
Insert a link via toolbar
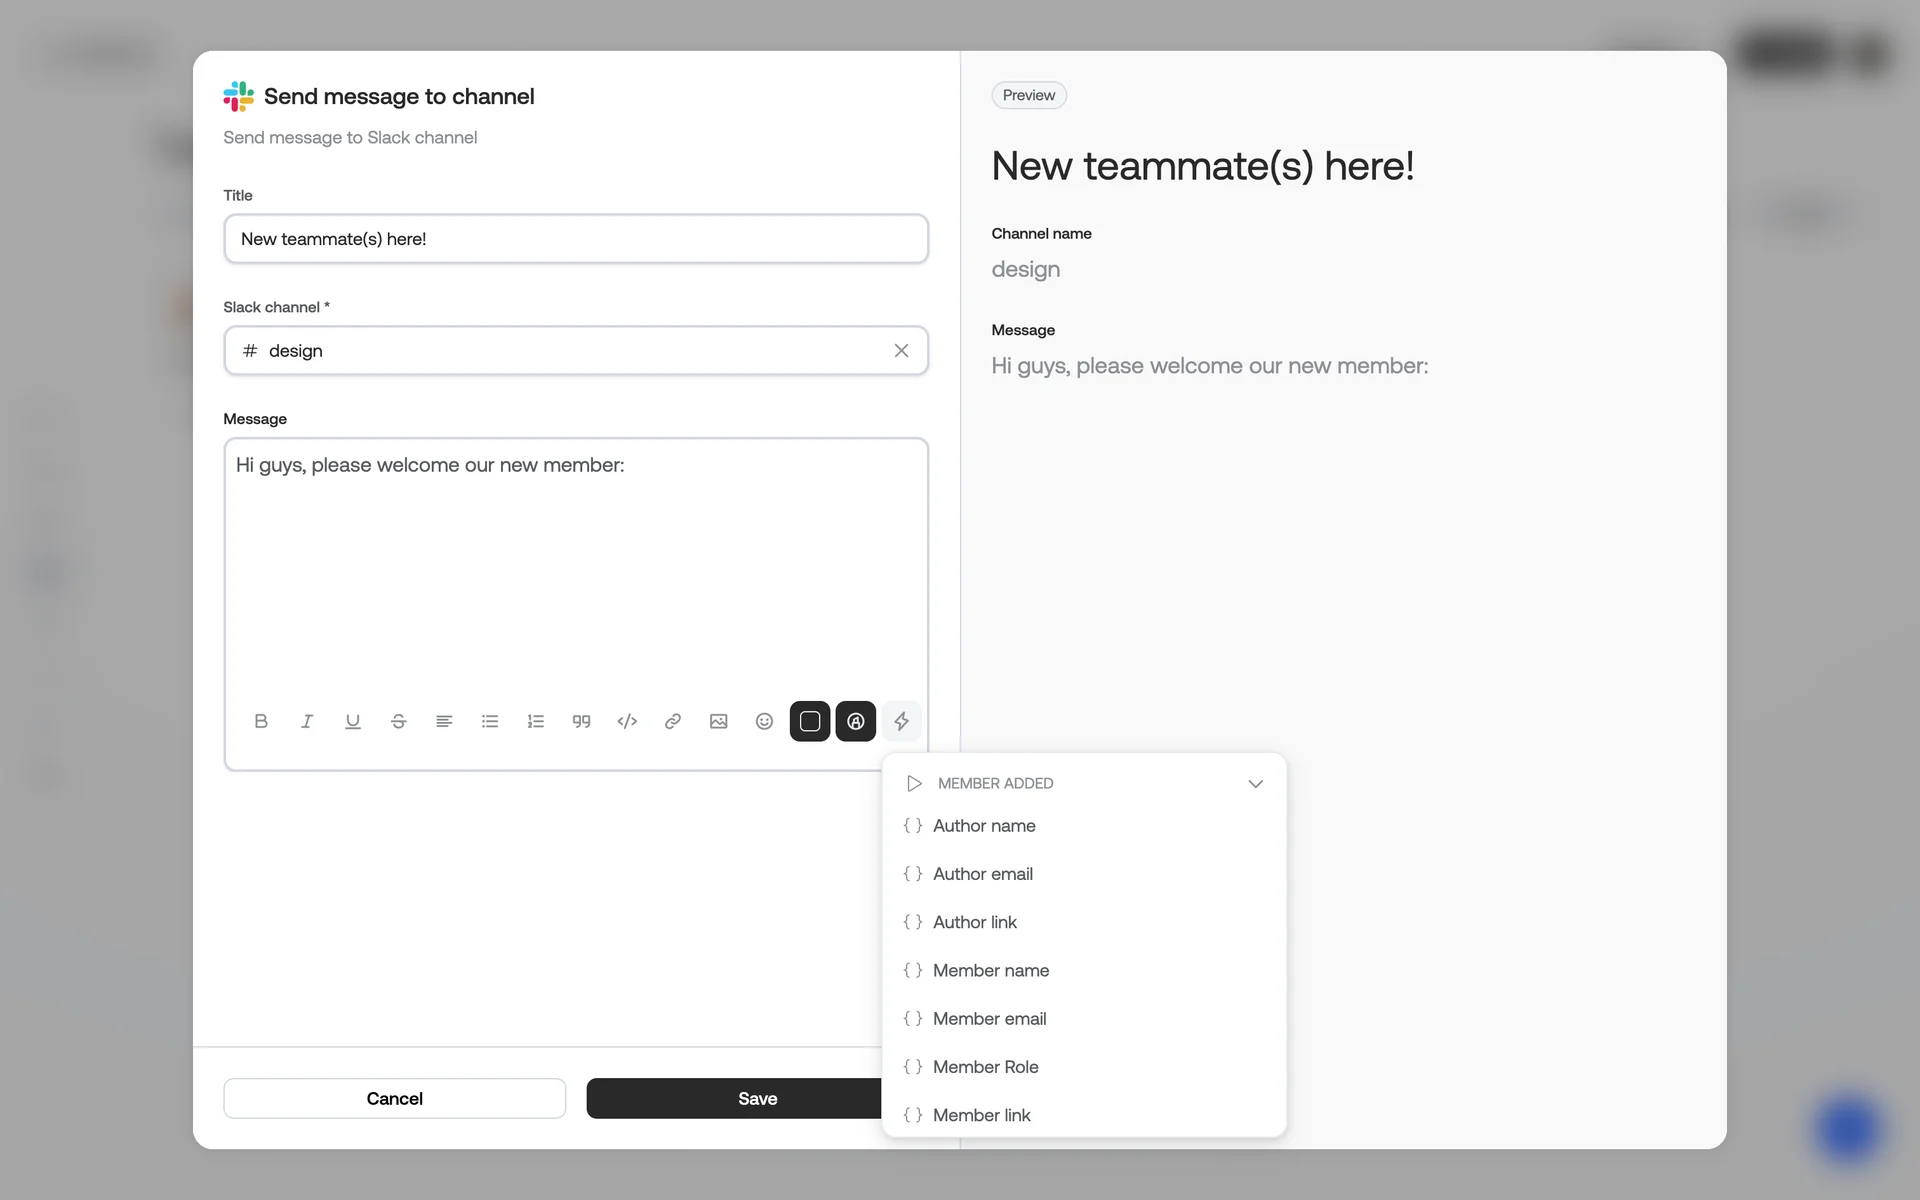click(x=673, y=721)
